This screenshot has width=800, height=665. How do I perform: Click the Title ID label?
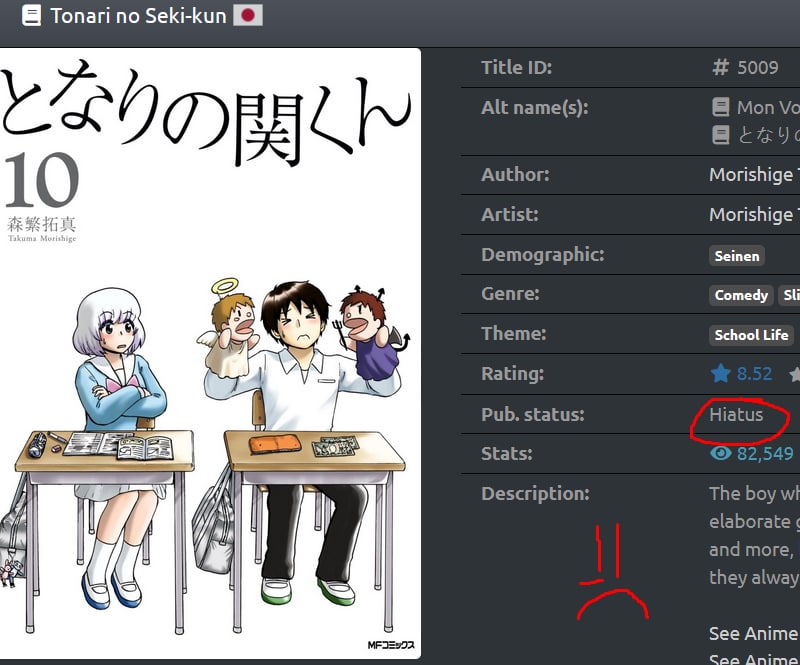tap(516, 67)
